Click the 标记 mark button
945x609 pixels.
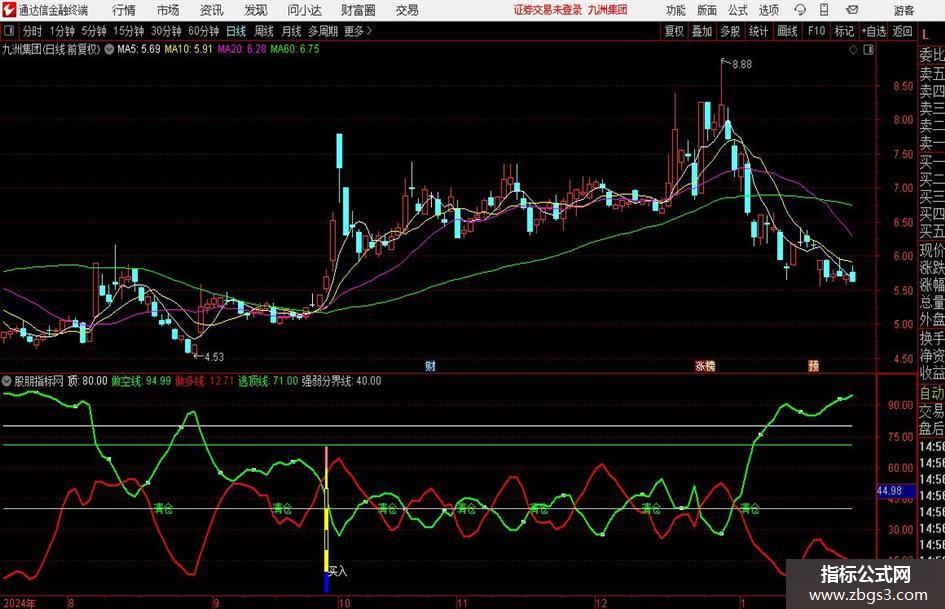coord(844,31)
